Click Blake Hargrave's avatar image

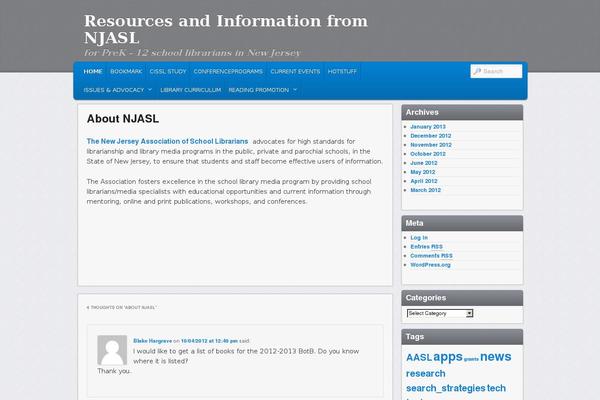(112, 350)
